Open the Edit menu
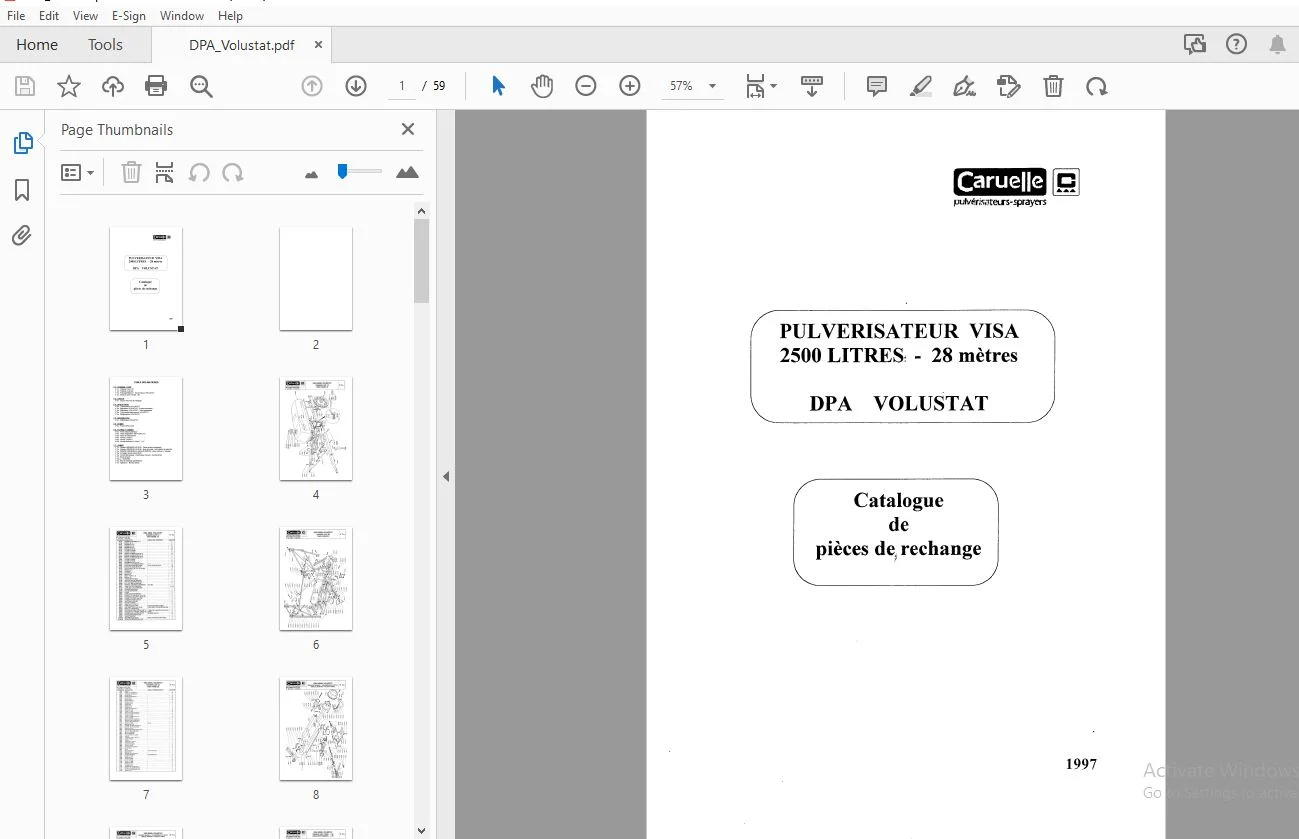Screen dimensions: 1299x839 49,15
